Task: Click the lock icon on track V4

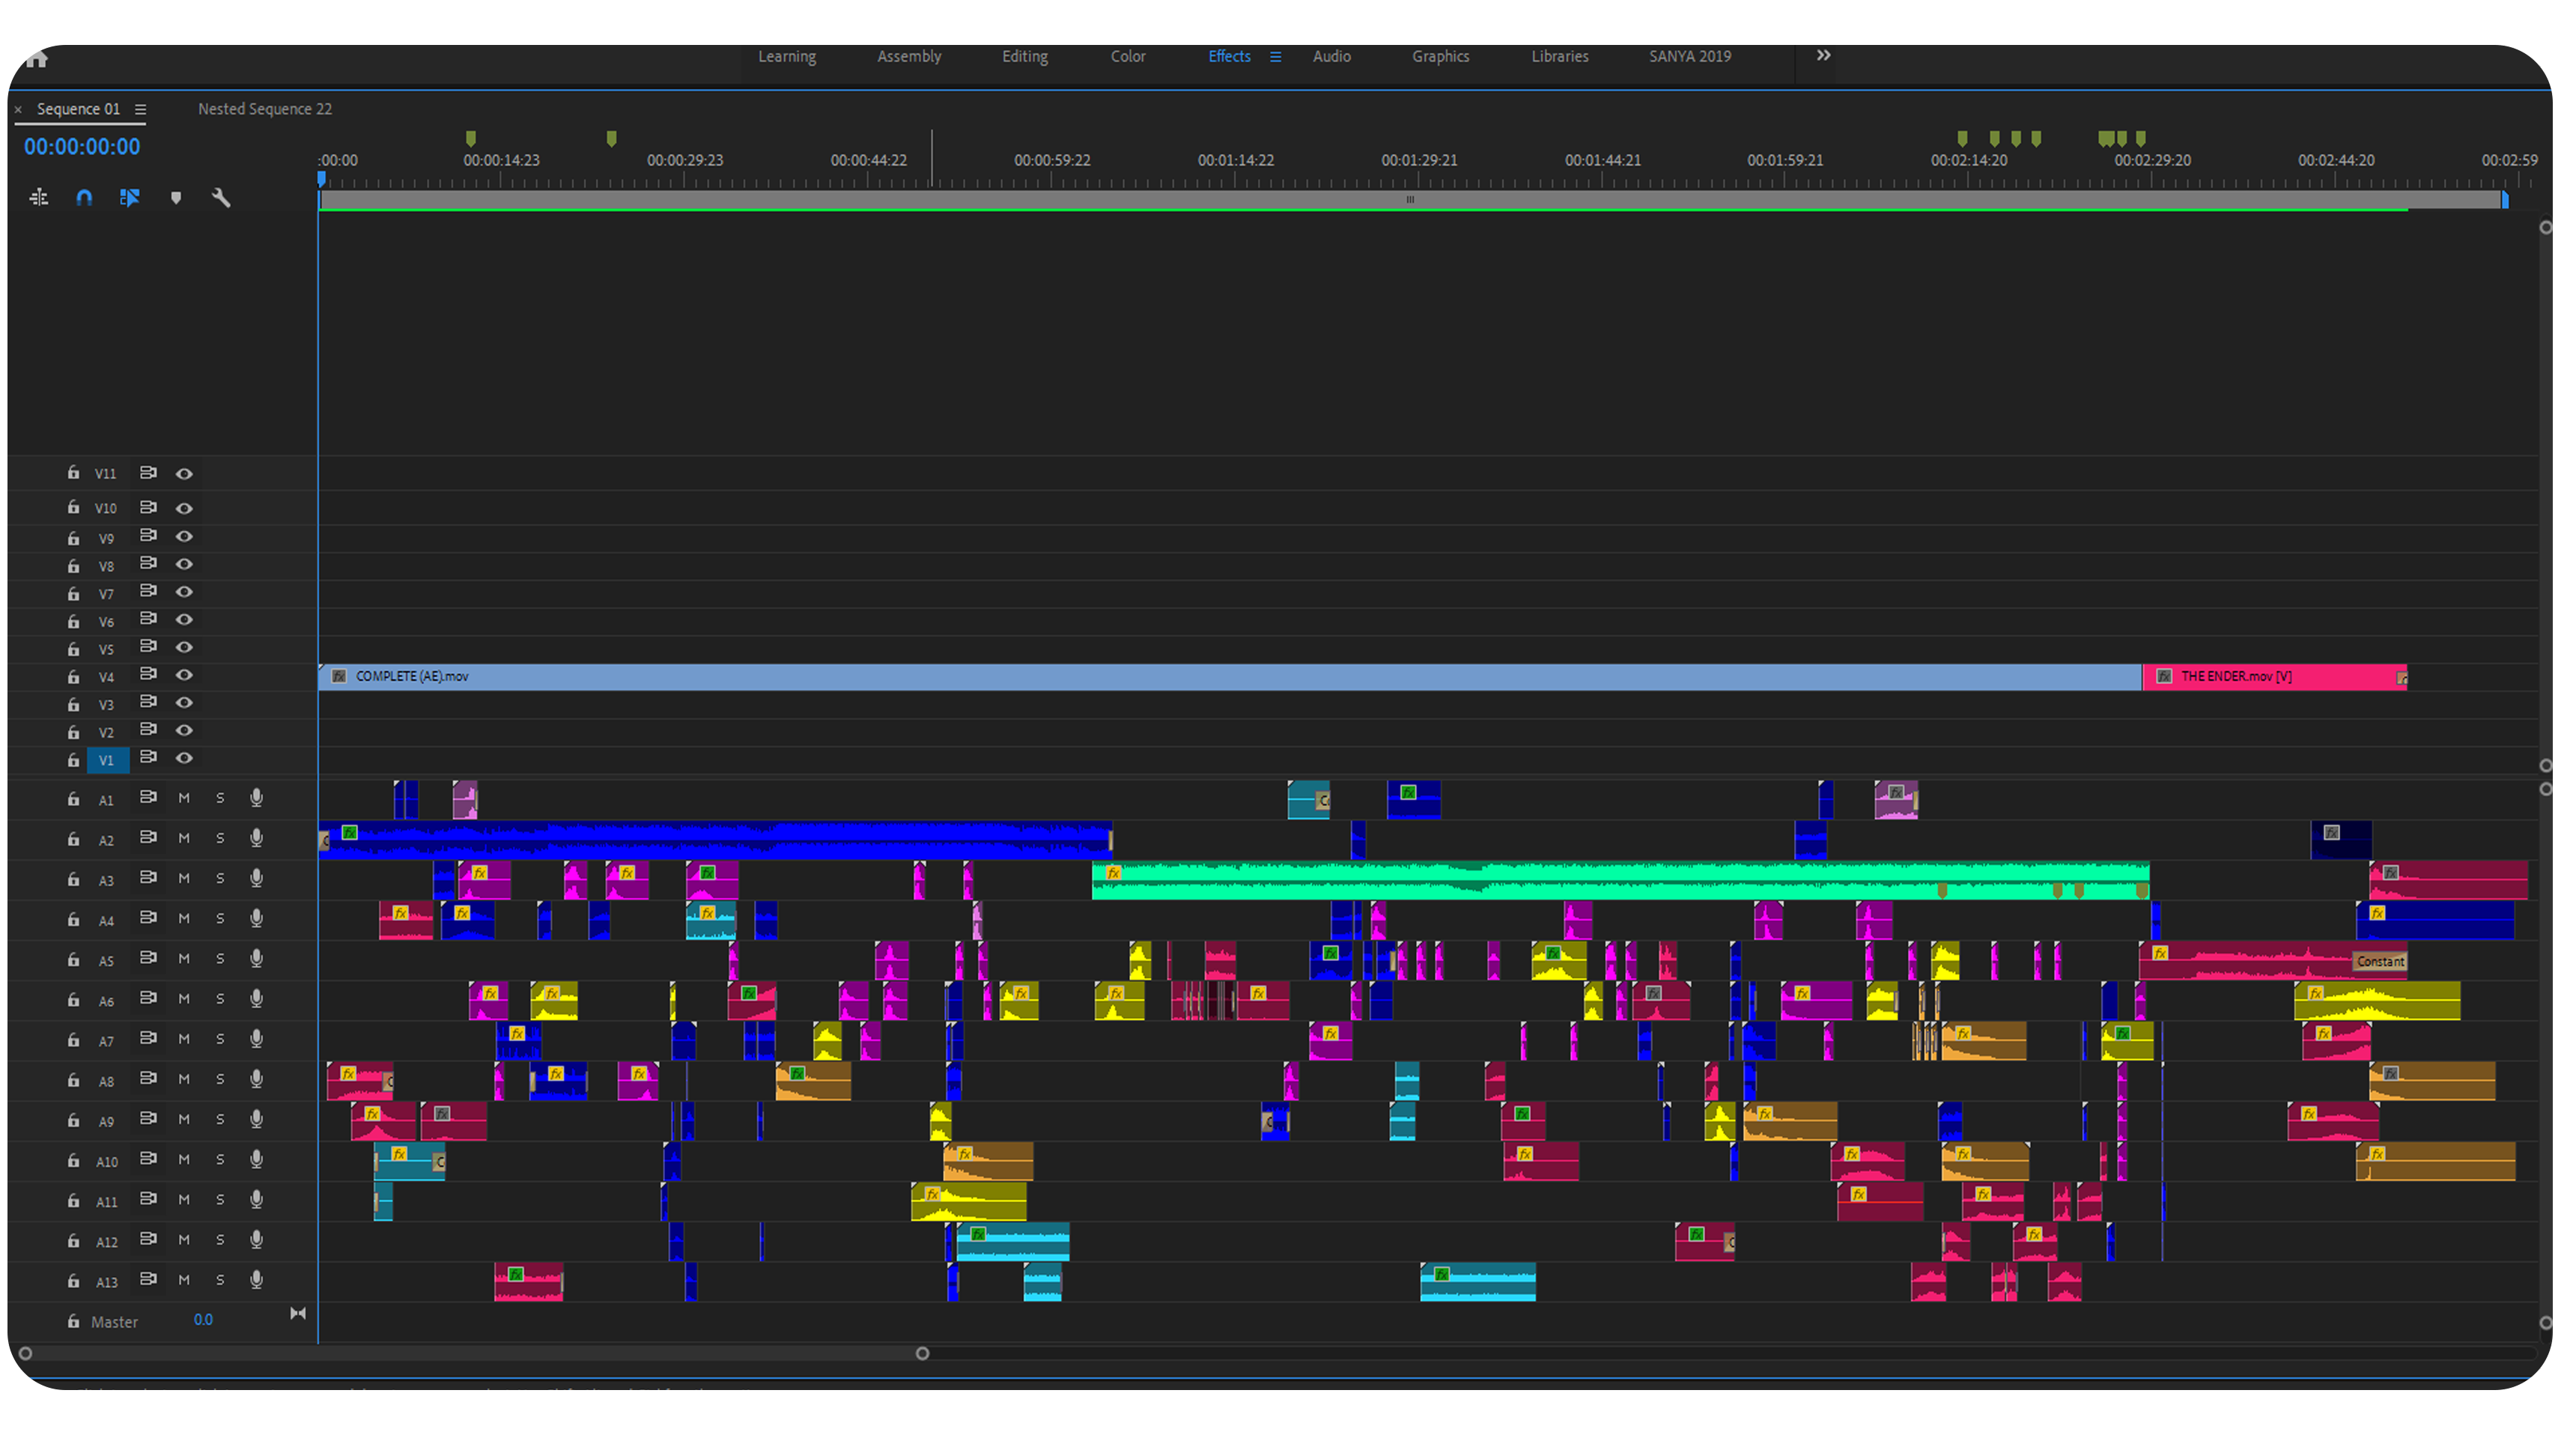Action: click(73, 677)
